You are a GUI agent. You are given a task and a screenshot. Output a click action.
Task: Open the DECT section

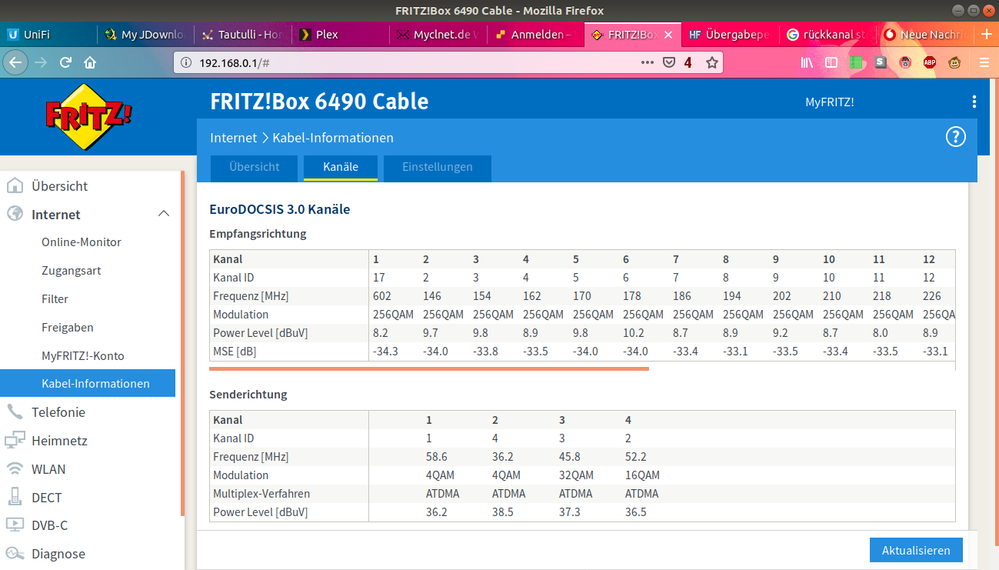point(47,497)
